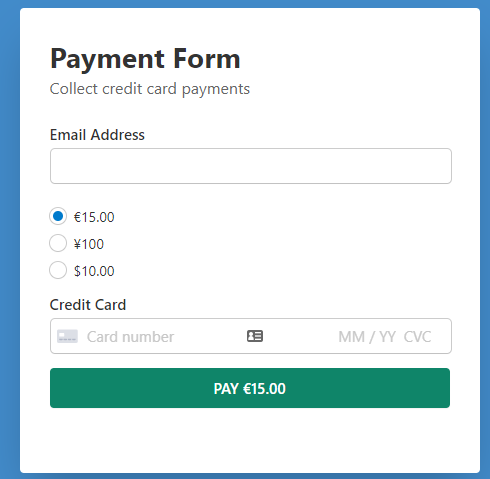Select the €15.00 radio button
This screenshot has width=490, height=479.
[58, 216]
